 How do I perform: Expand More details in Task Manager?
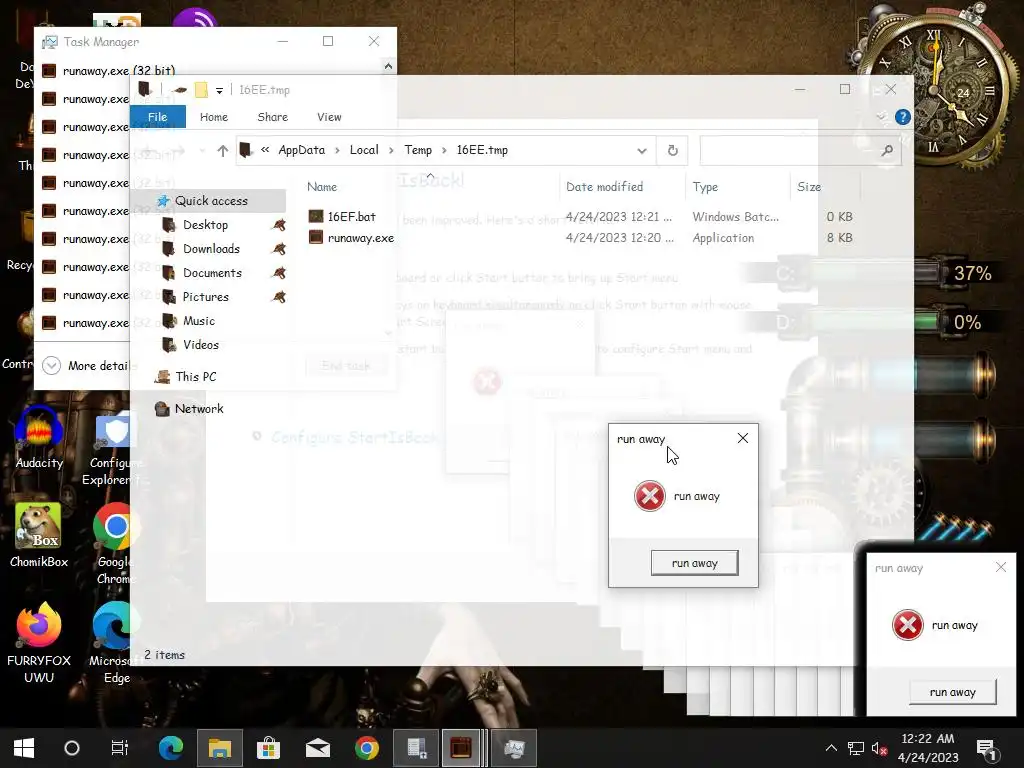86,366
